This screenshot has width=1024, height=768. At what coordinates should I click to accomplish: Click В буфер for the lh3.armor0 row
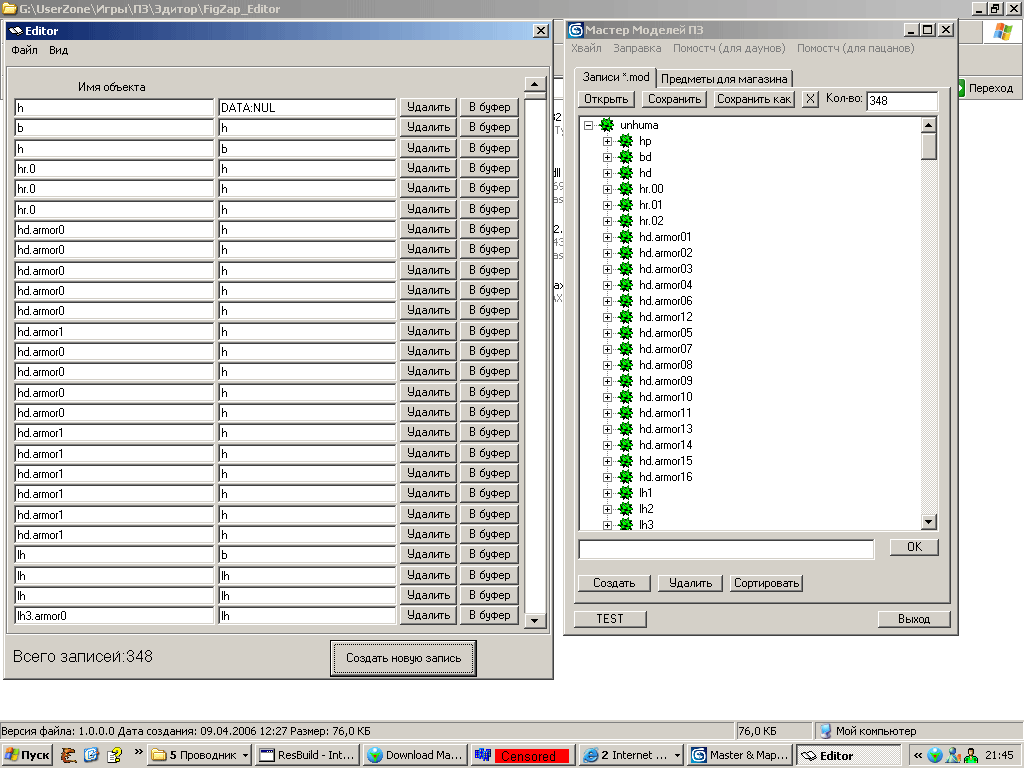(x=489, y=616)
